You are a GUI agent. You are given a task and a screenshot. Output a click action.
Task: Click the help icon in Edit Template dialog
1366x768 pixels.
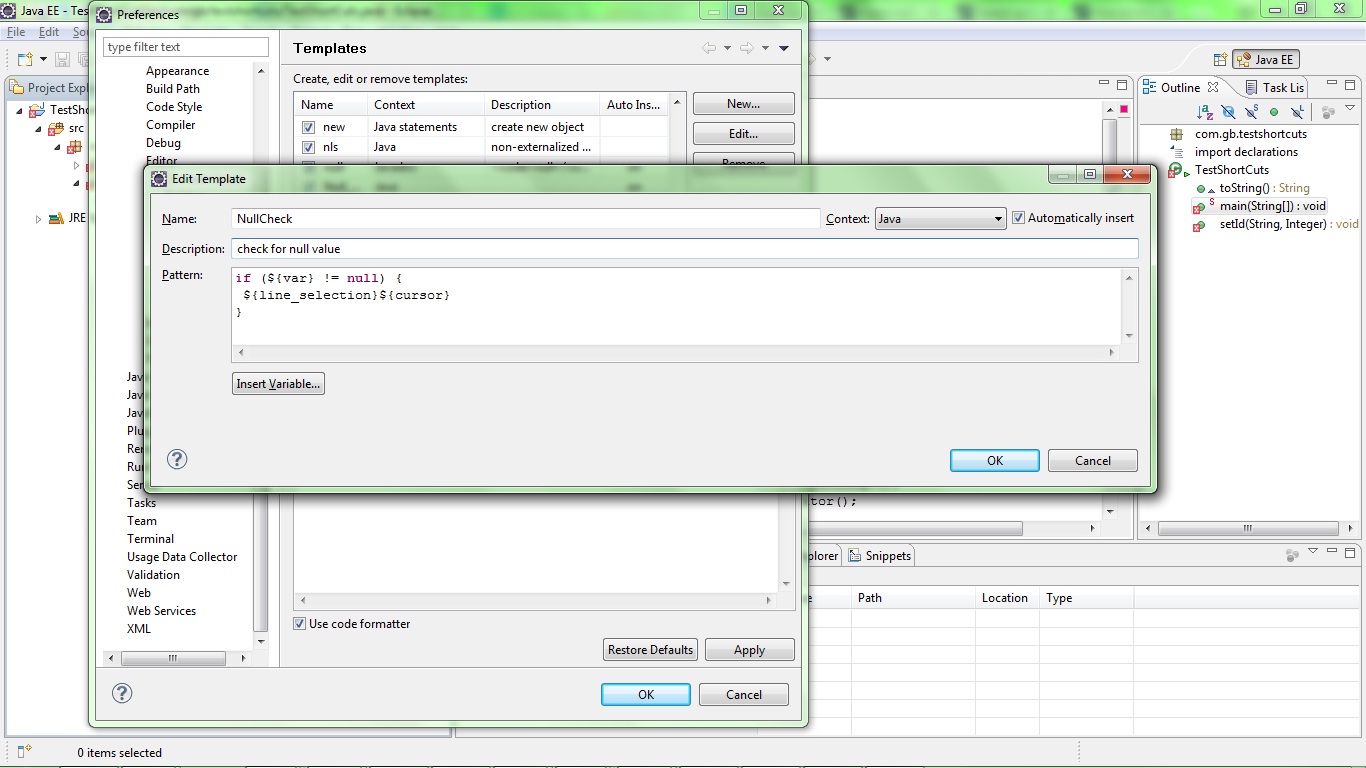click(x=177, y=459)
